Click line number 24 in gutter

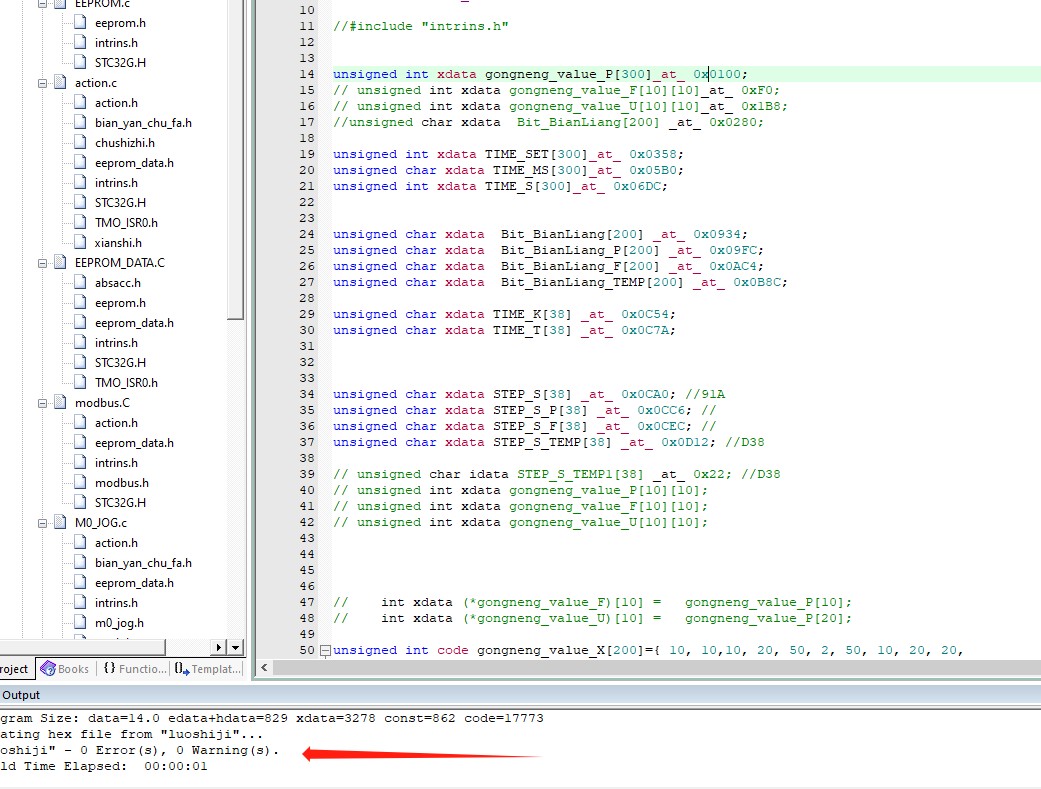[307, 234]
